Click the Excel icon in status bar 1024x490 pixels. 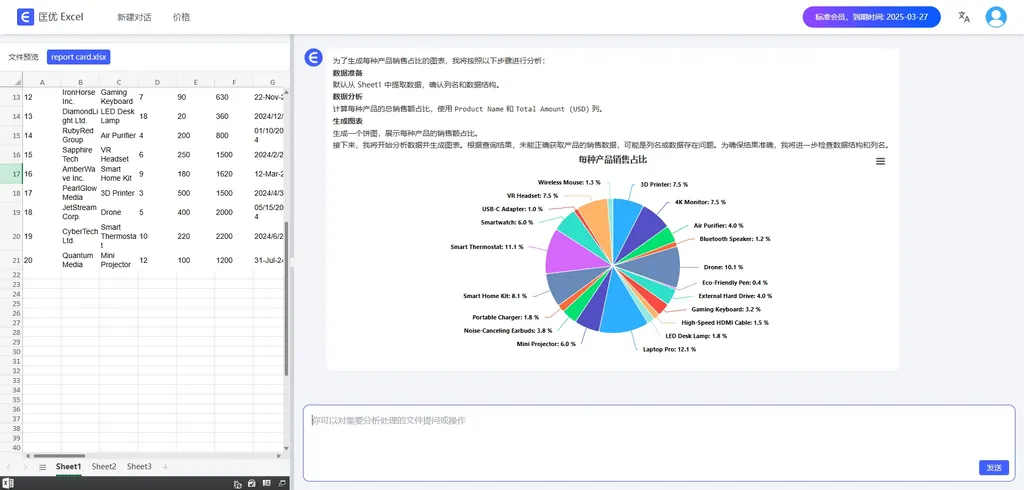8,483
